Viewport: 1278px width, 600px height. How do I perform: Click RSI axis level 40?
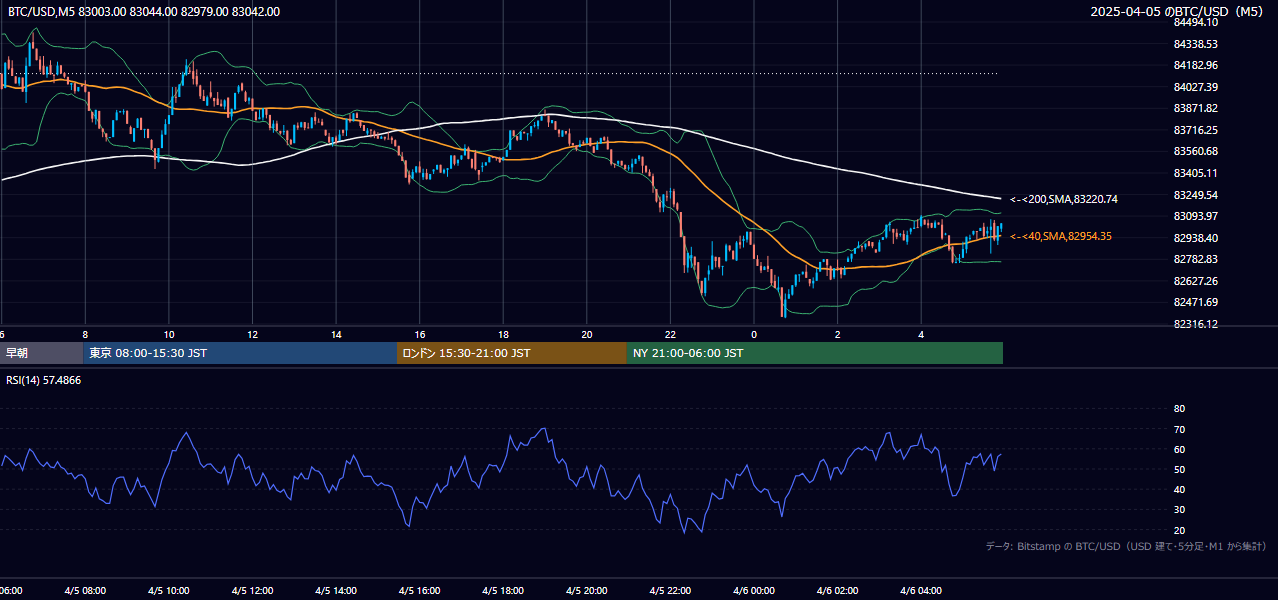tap(1179, 489)
